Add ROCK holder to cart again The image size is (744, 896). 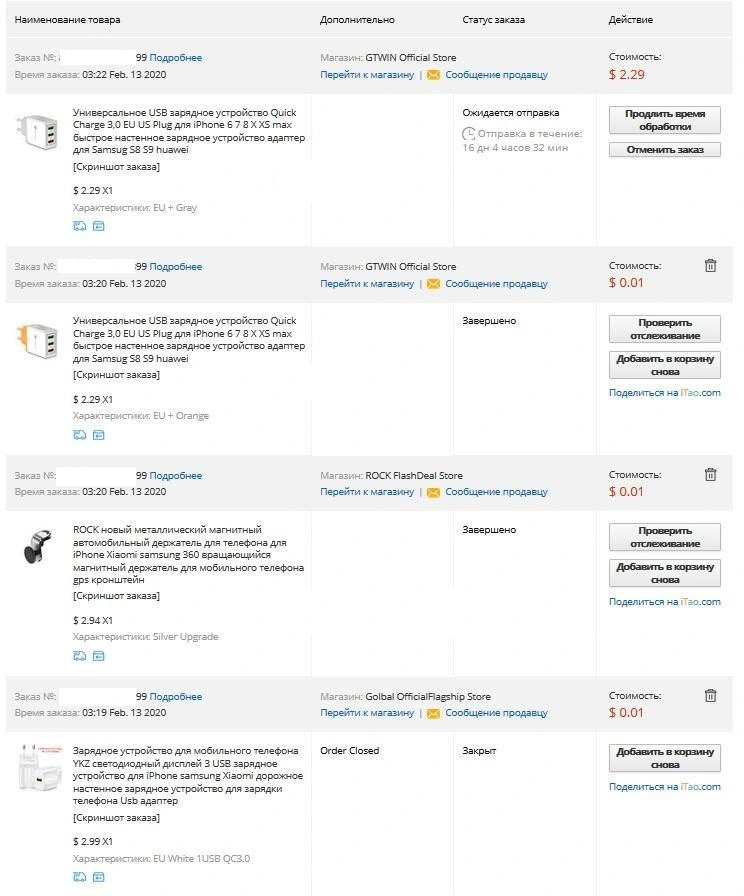665,573
